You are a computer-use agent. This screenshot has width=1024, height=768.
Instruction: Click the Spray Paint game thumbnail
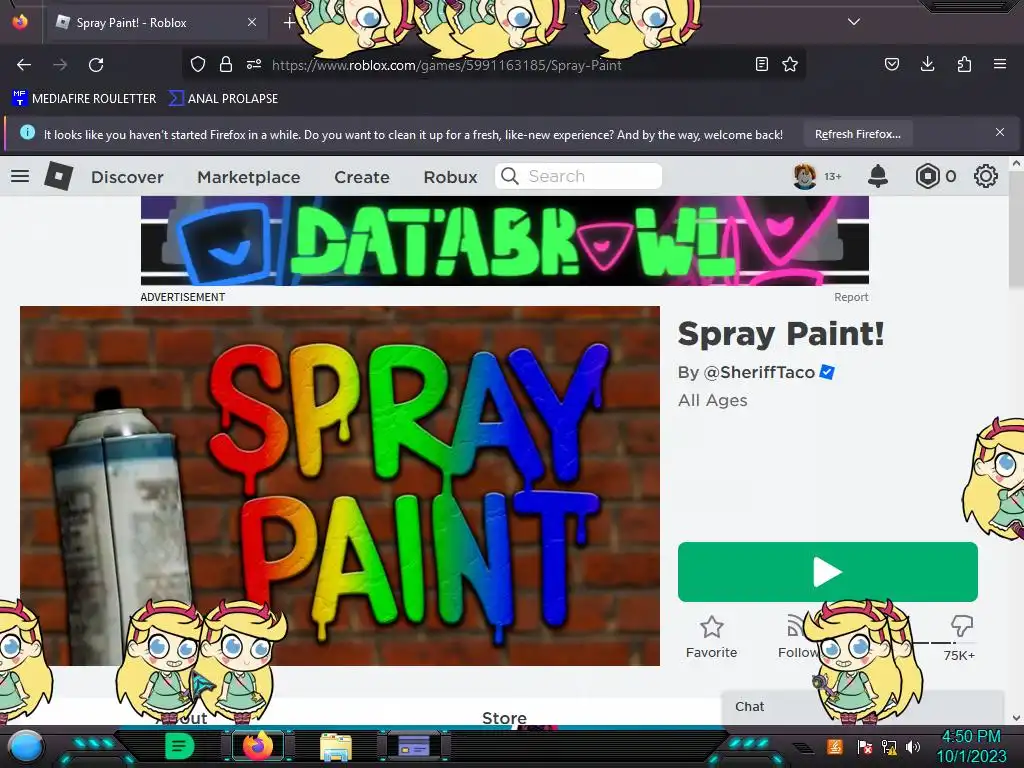340,486
